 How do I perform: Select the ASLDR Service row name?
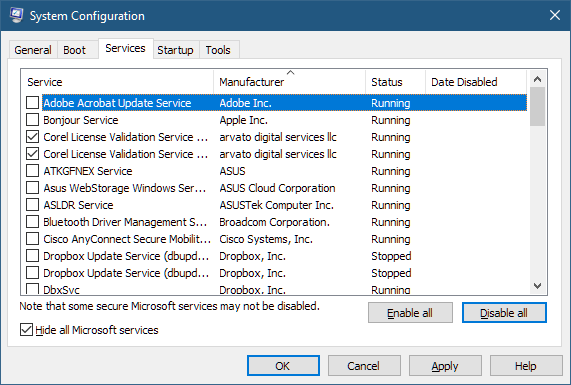pyautogui.click(x=78, y=205)
